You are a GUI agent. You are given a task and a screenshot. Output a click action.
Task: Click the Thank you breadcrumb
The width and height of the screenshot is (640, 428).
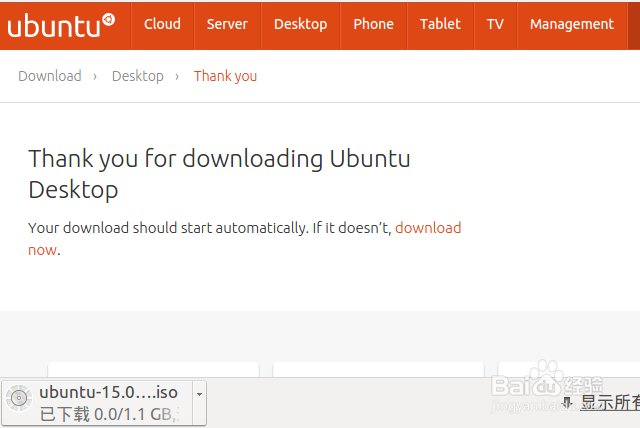point(225,76)
